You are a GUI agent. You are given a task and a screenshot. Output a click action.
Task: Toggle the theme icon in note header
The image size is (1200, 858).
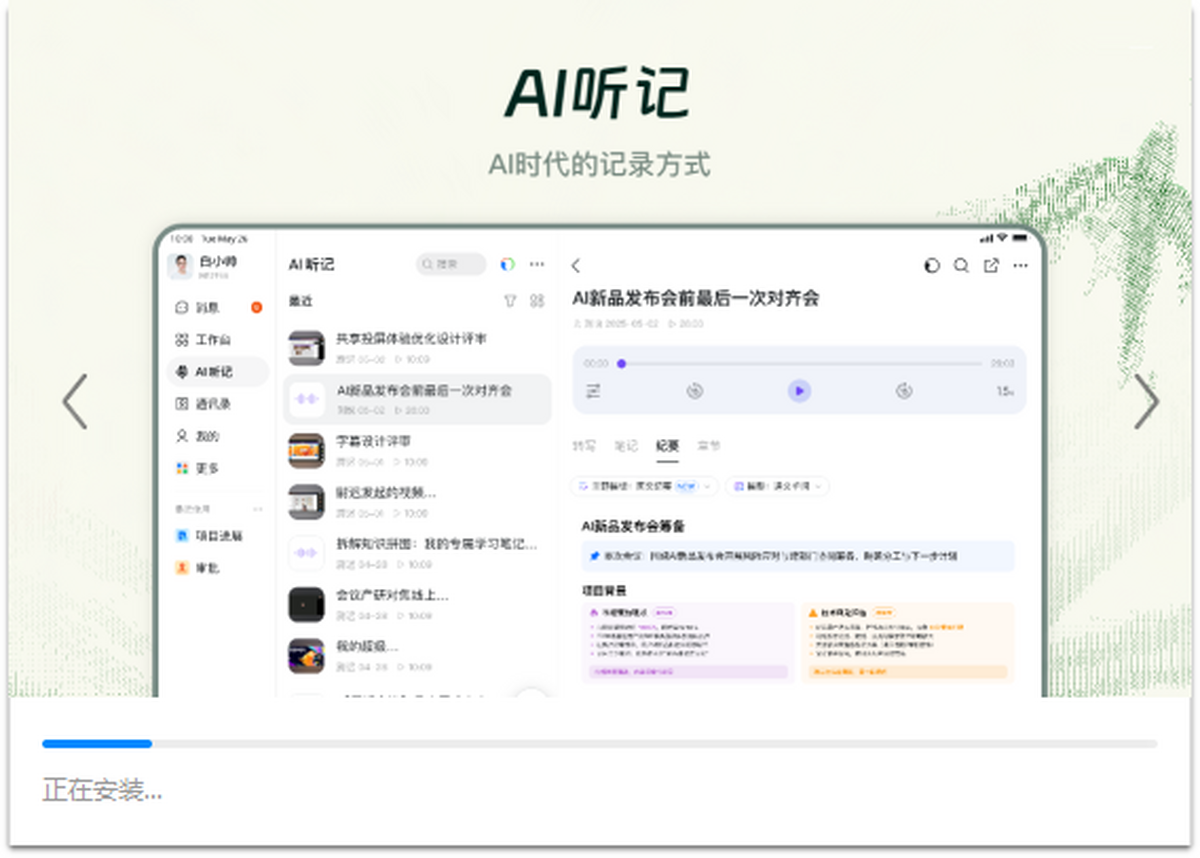tap(932, 266)
